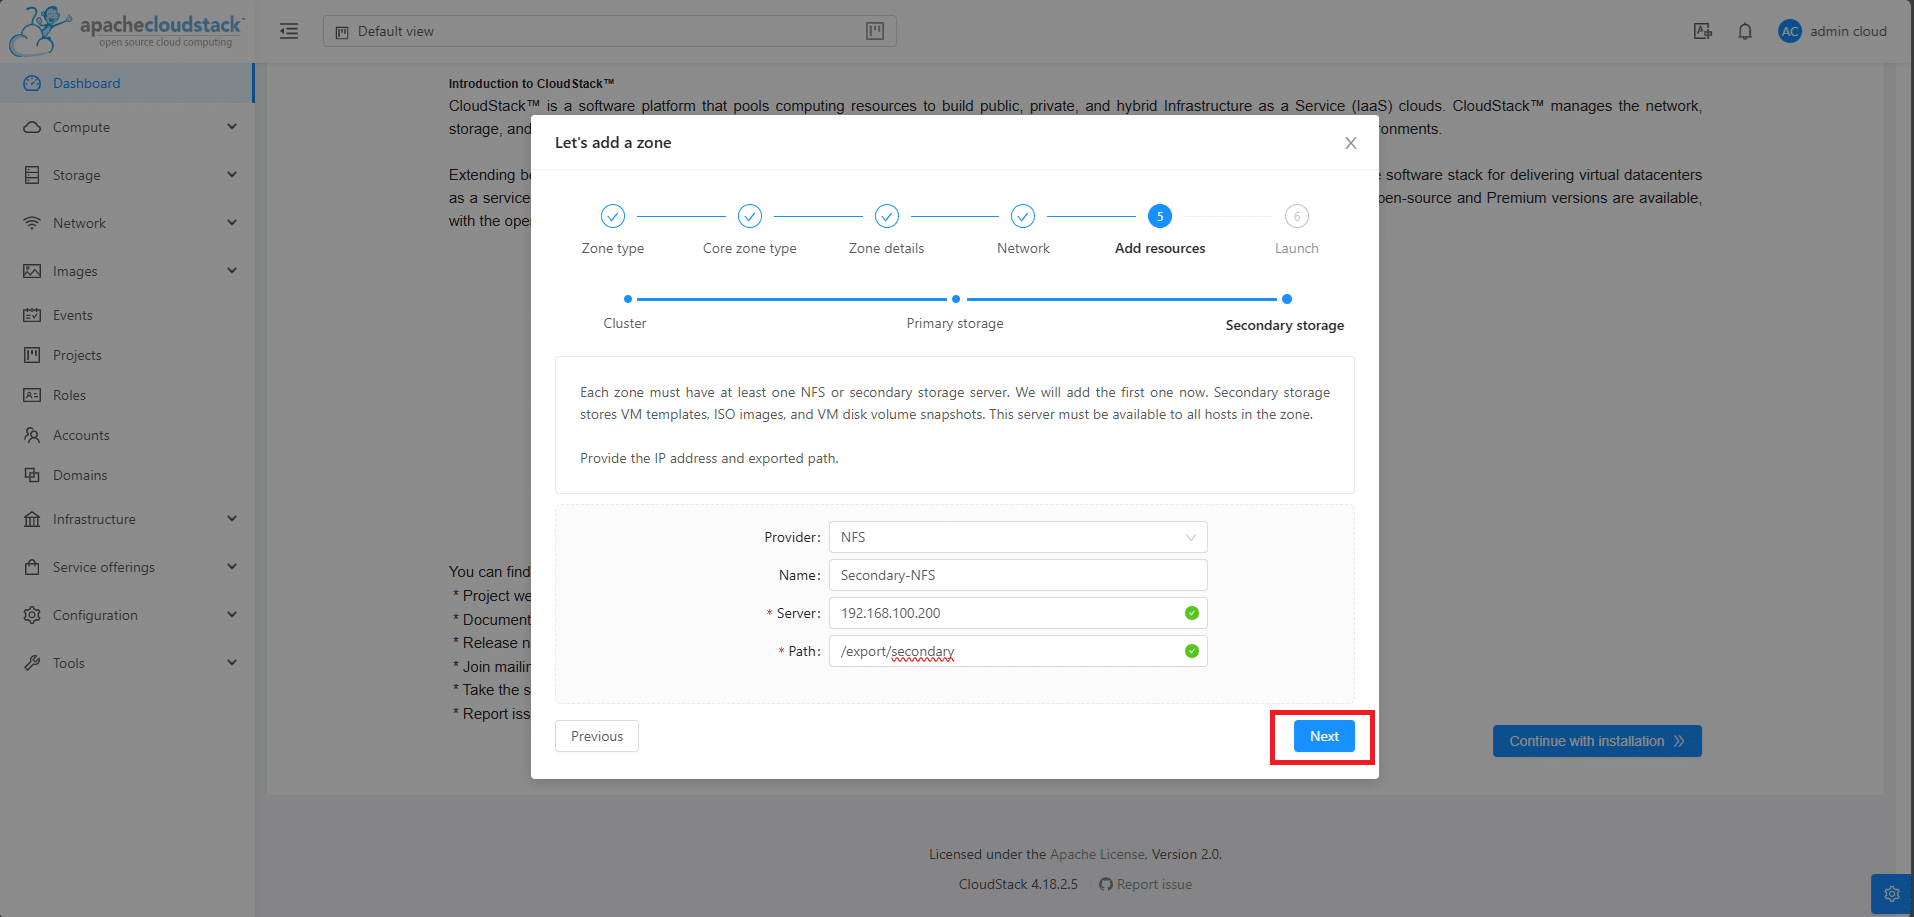
Task: Focus the Server field 192.168.100.200
Action: (x=1018, y=613)
